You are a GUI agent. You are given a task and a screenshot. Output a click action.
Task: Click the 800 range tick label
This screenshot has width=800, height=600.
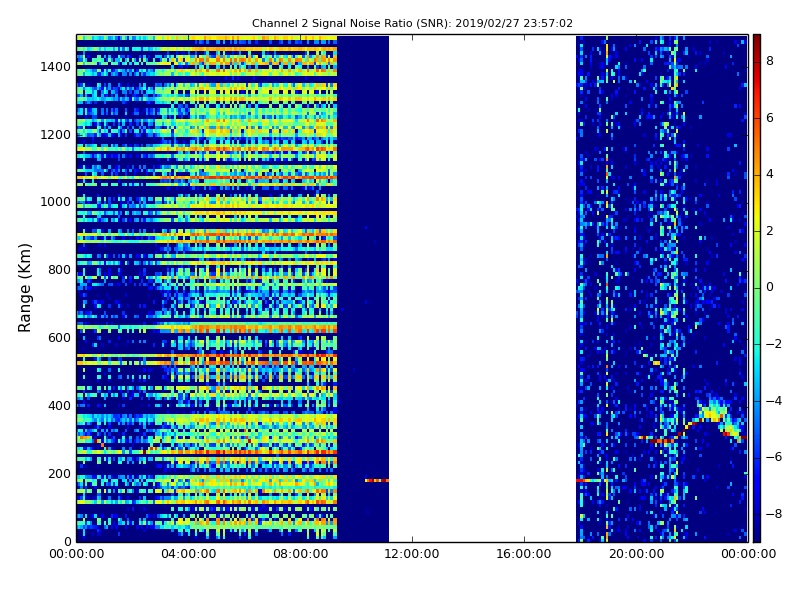59,270
